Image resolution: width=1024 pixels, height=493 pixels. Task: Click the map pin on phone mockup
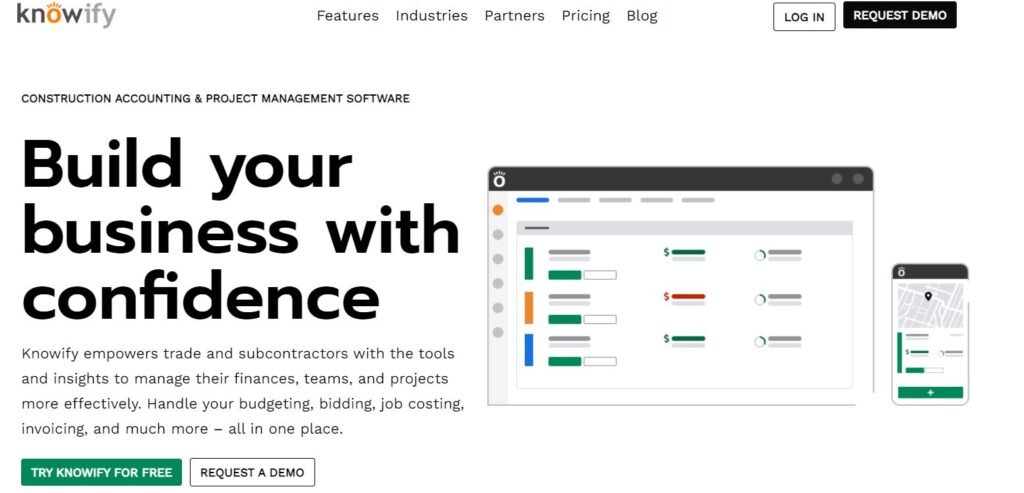pyautogui.click(x=928, y=297)
